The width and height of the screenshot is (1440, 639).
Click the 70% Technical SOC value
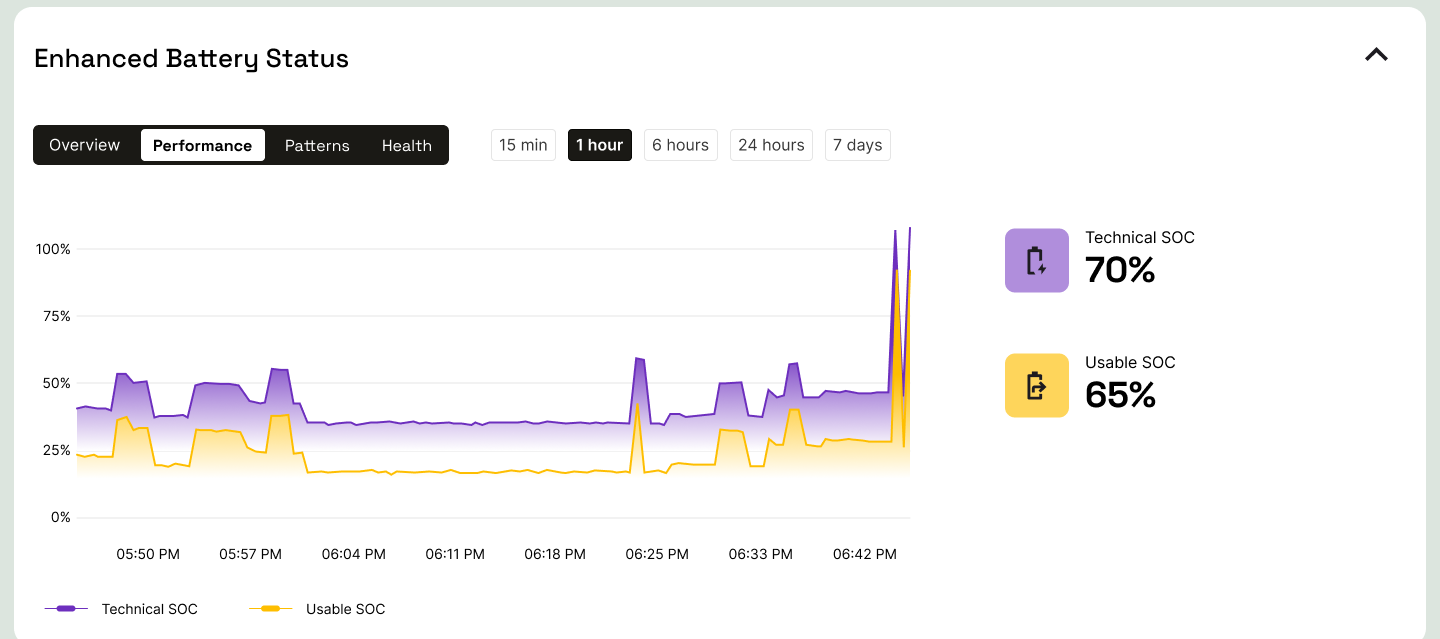pyautogui.click(x=1120, y=270)
